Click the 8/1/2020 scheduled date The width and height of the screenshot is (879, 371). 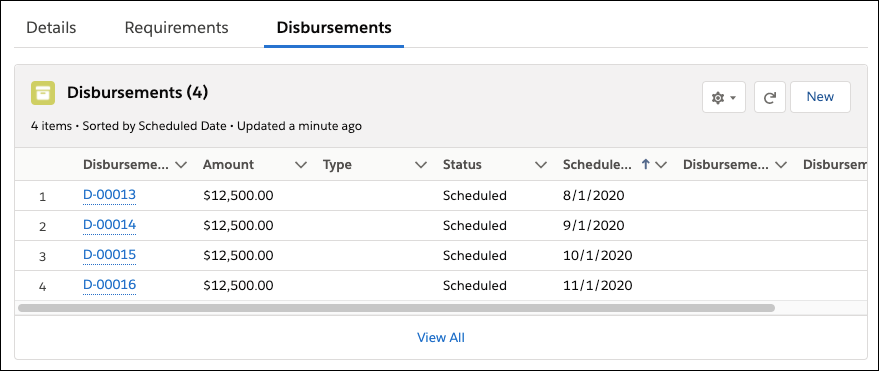tap(594, 196)
